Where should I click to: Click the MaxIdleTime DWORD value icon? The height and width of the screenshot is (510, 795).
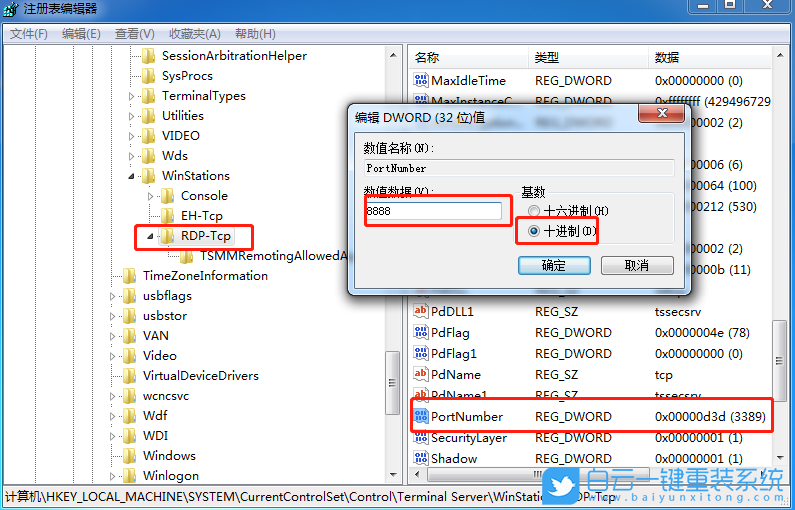click(421, 80)
